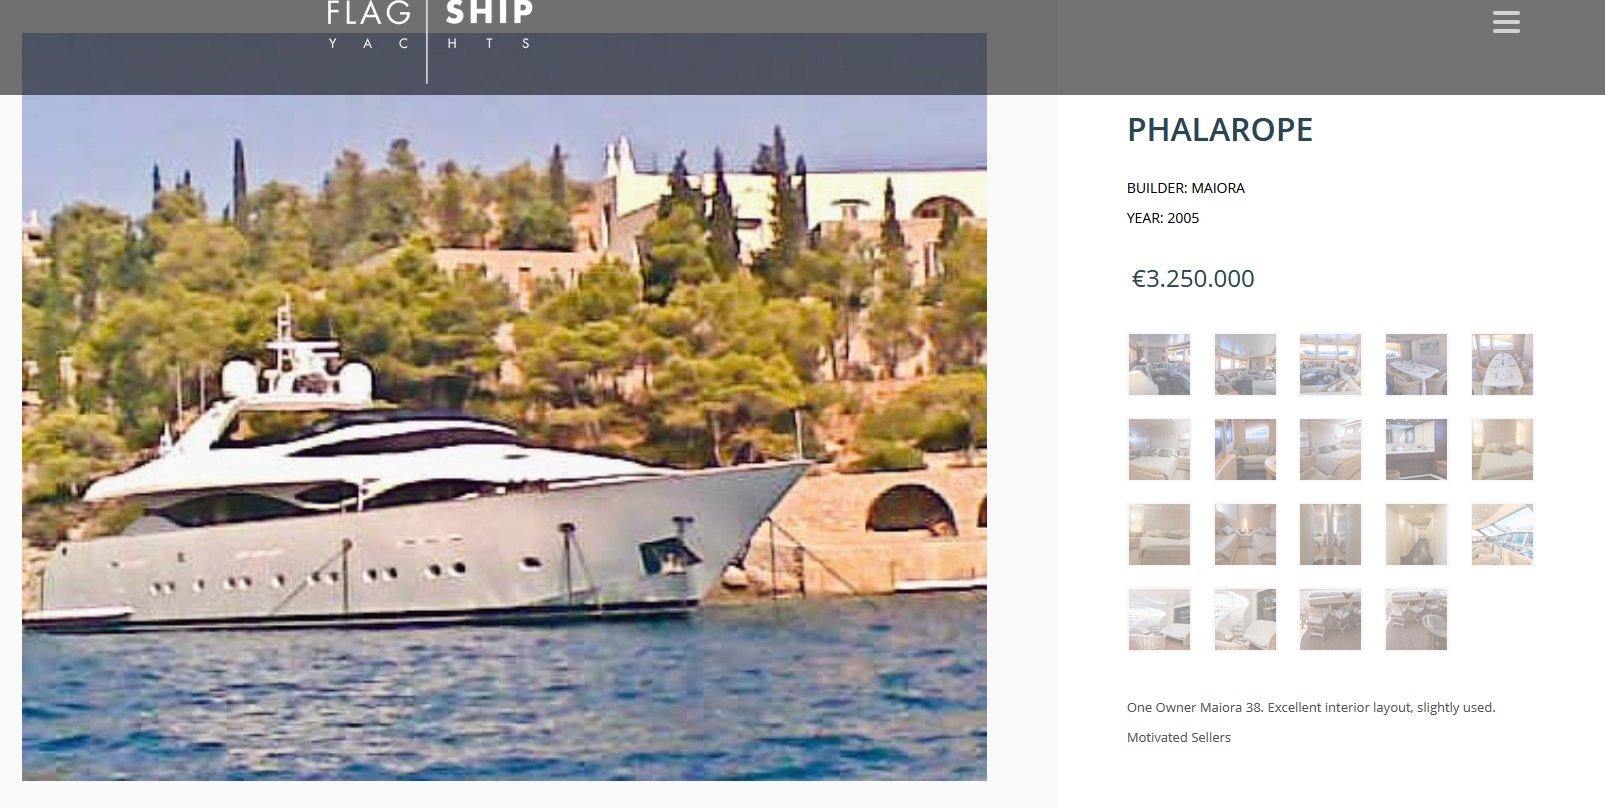The height and width of the screenshot is (808, 1605).
Task: View the long corridor hallway thumbnail
Action: tap(1416, 535)
